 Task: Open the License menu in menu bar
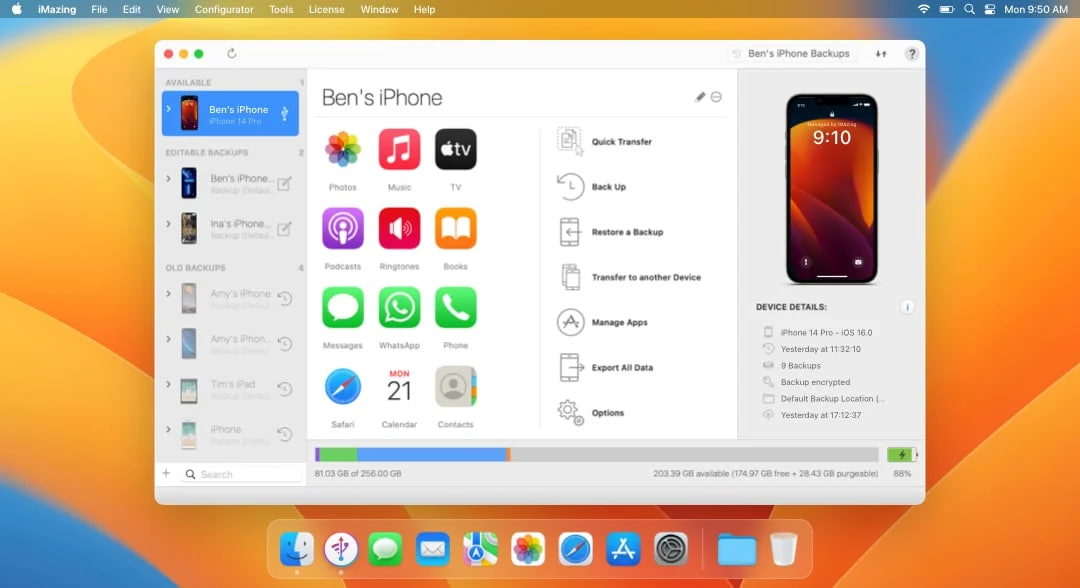coord(326,9)
